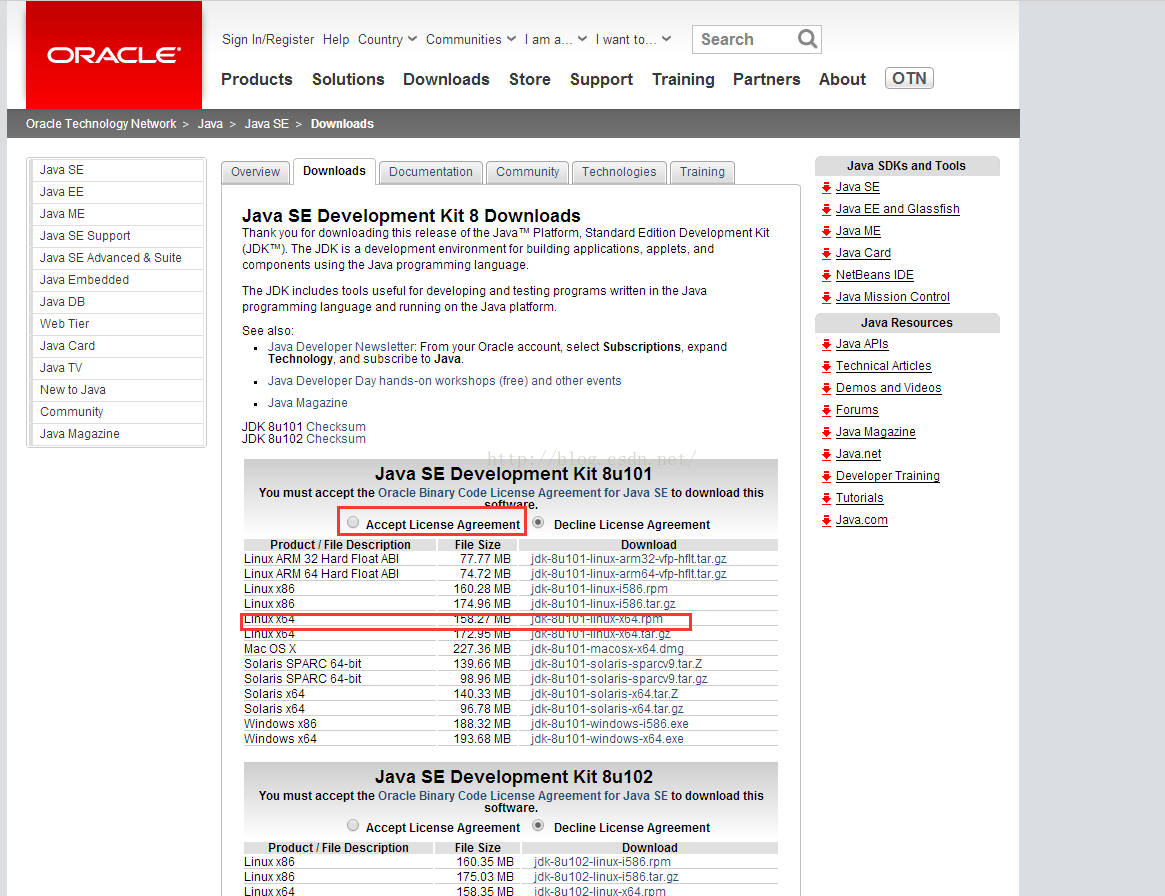
Task: Select Decline License Agreement for JDK 8u101
Action: (x=539, y=522)
